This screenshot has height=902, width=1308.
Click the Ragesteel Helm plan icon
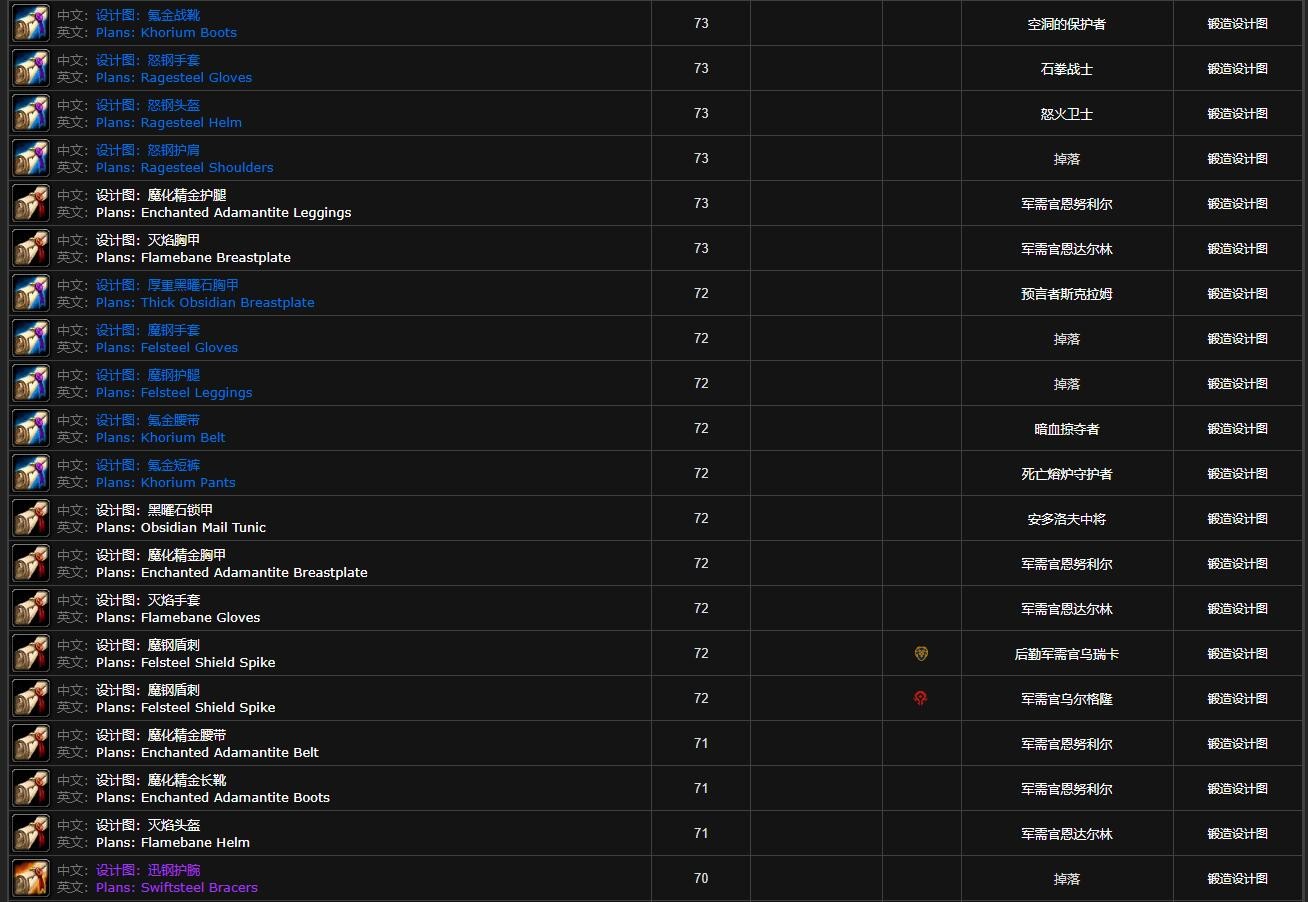click(x=31, y=114)
